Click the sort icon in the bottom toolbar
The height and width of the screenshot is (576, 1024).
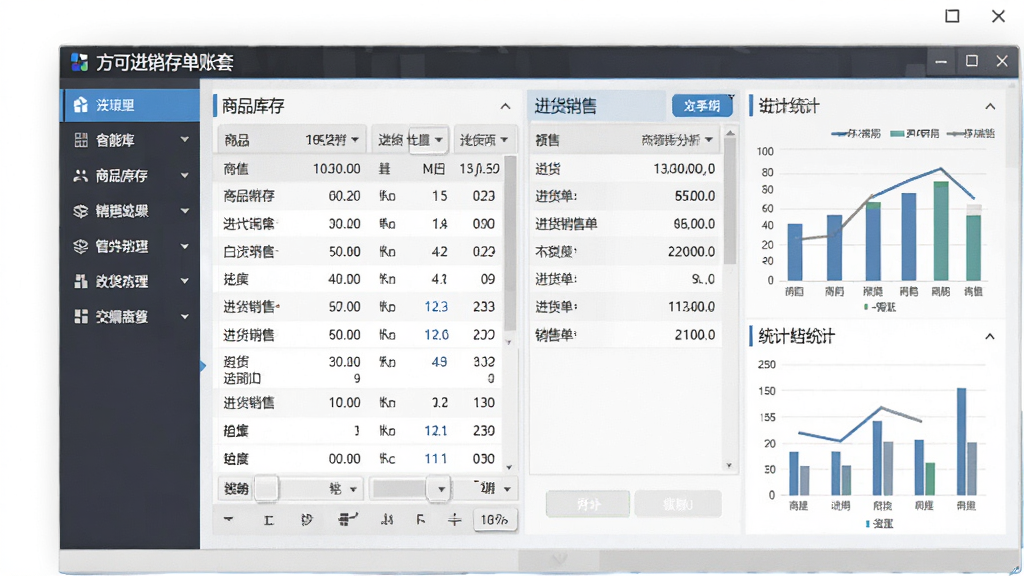[387, 520]
